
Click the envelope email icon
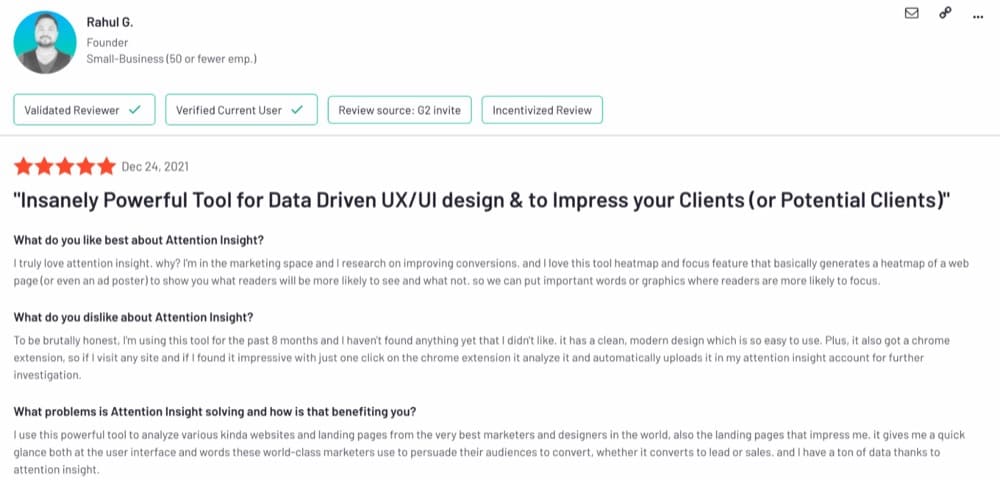click(911, 13)
